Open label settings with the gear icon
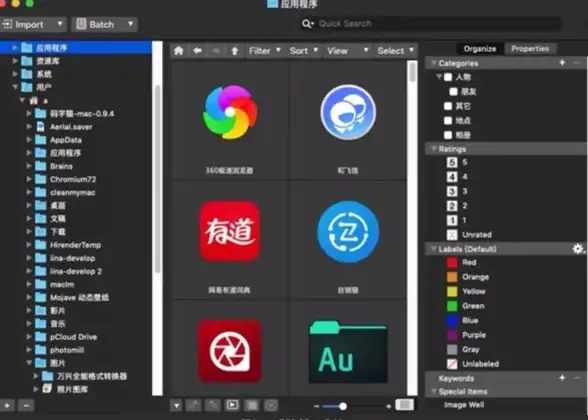 (x=578, y=249)
